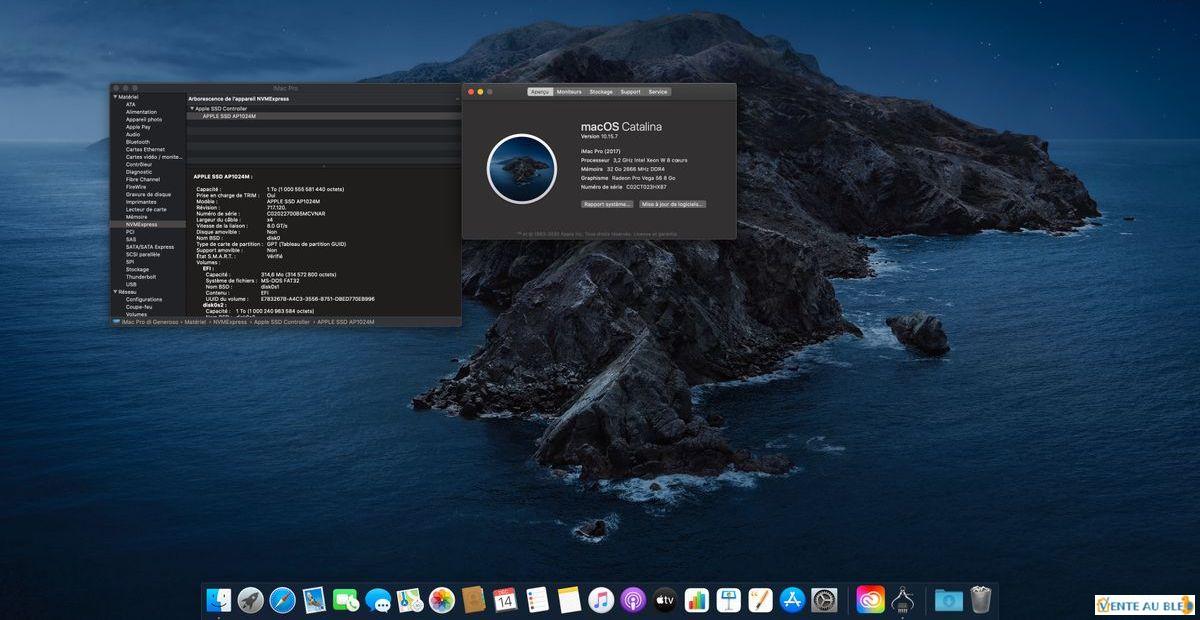
Task: Switch to the Service tab
Action: click(658, 91)
